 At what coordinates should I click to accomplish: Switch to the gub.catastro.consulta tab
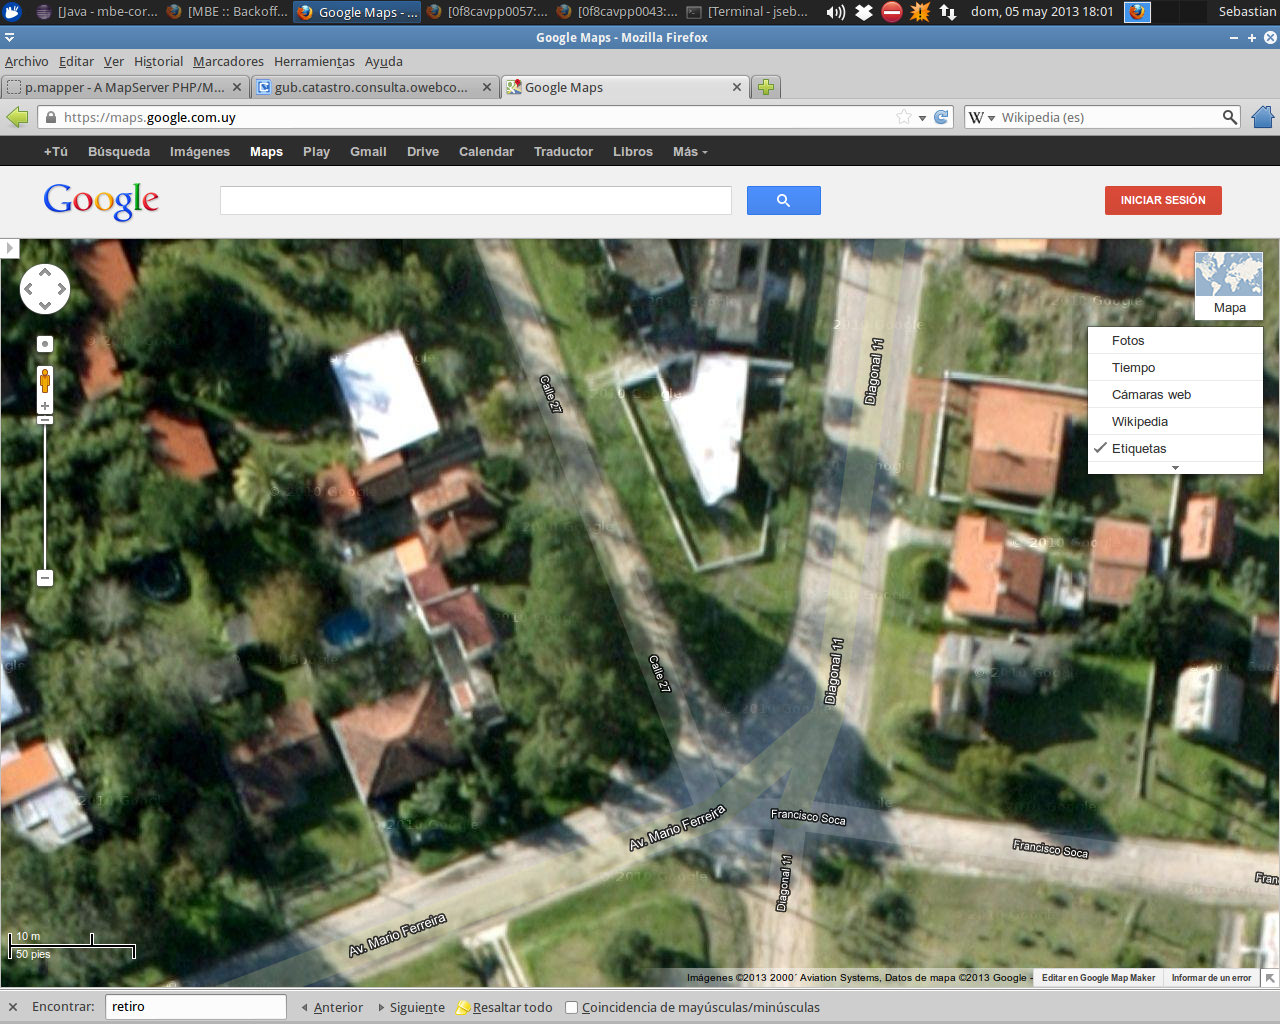coord(371,87)
